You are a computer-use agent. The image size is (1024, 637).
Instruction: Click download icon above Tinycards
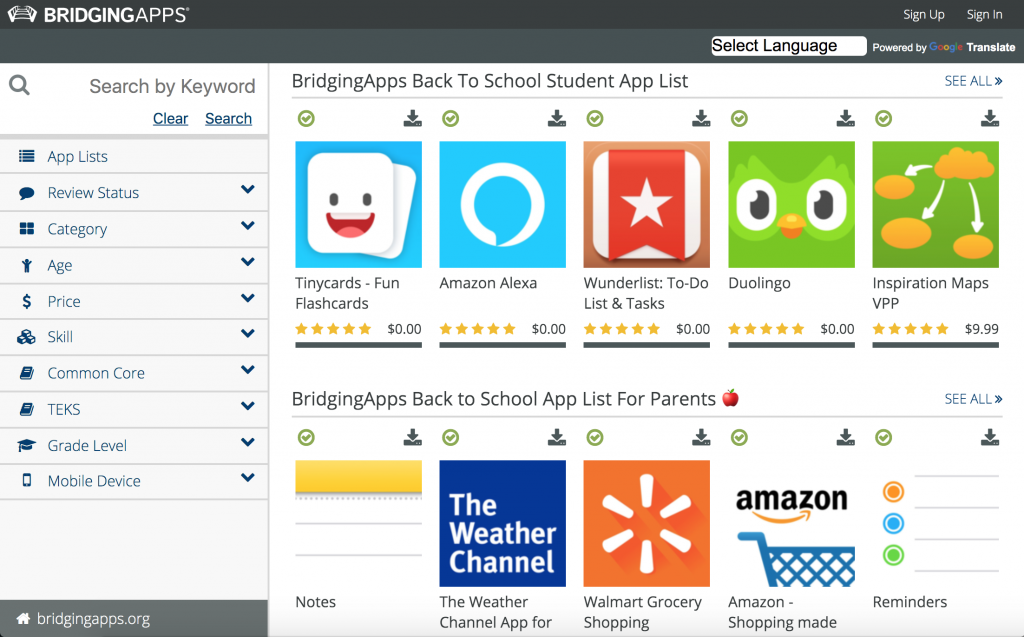pyautogui.click(x=413, y=118)
